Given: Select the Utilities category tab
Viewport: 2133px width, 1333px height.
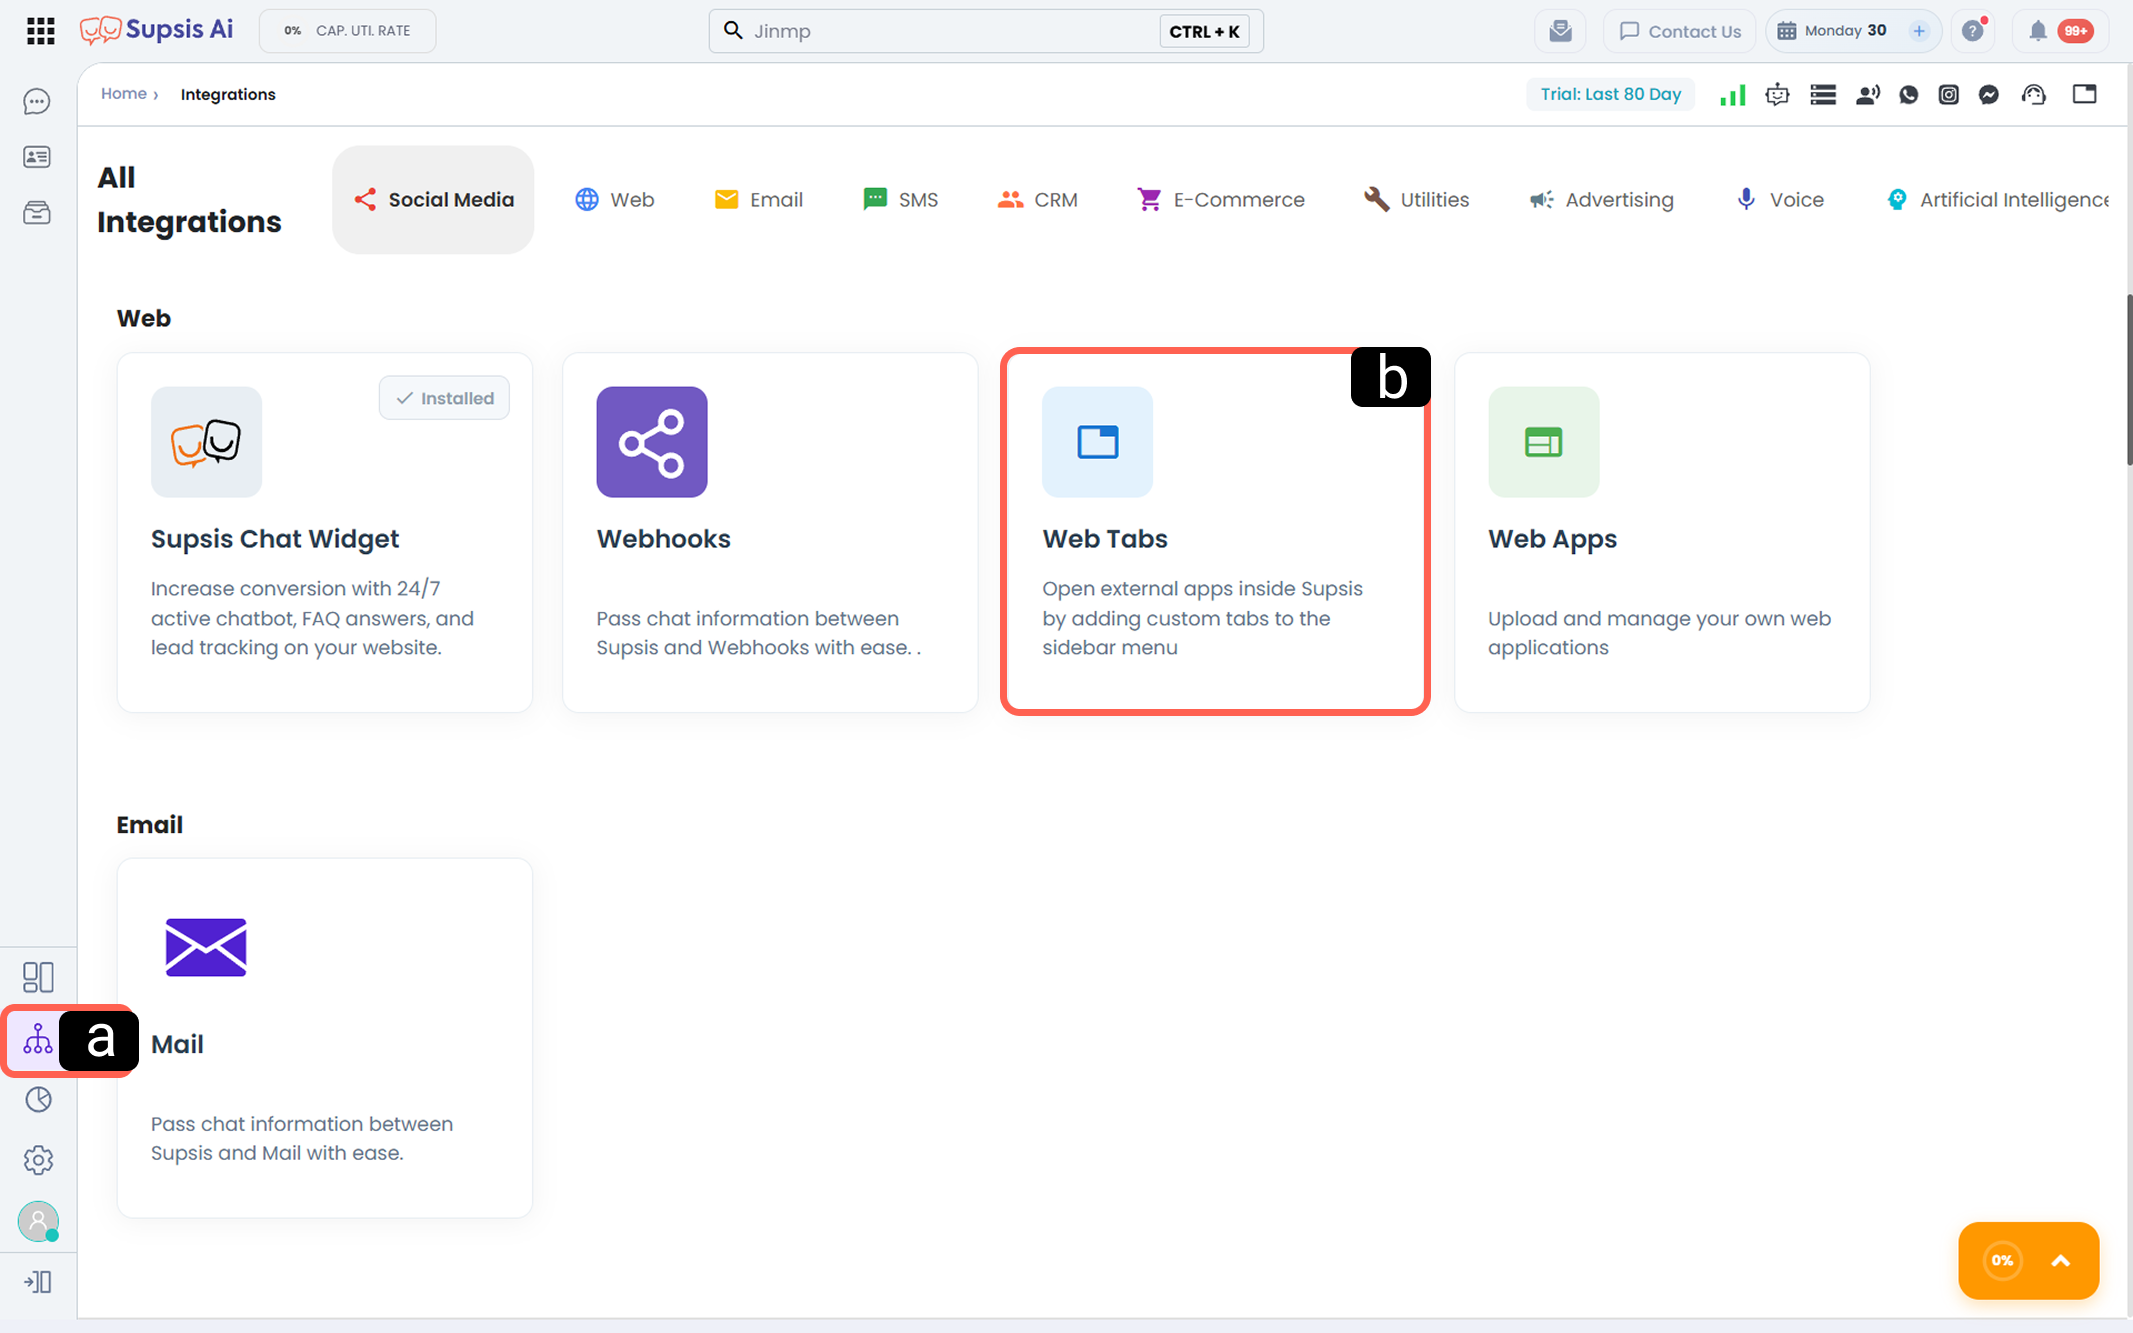Looking at the screenshot, I should 1416,200.
